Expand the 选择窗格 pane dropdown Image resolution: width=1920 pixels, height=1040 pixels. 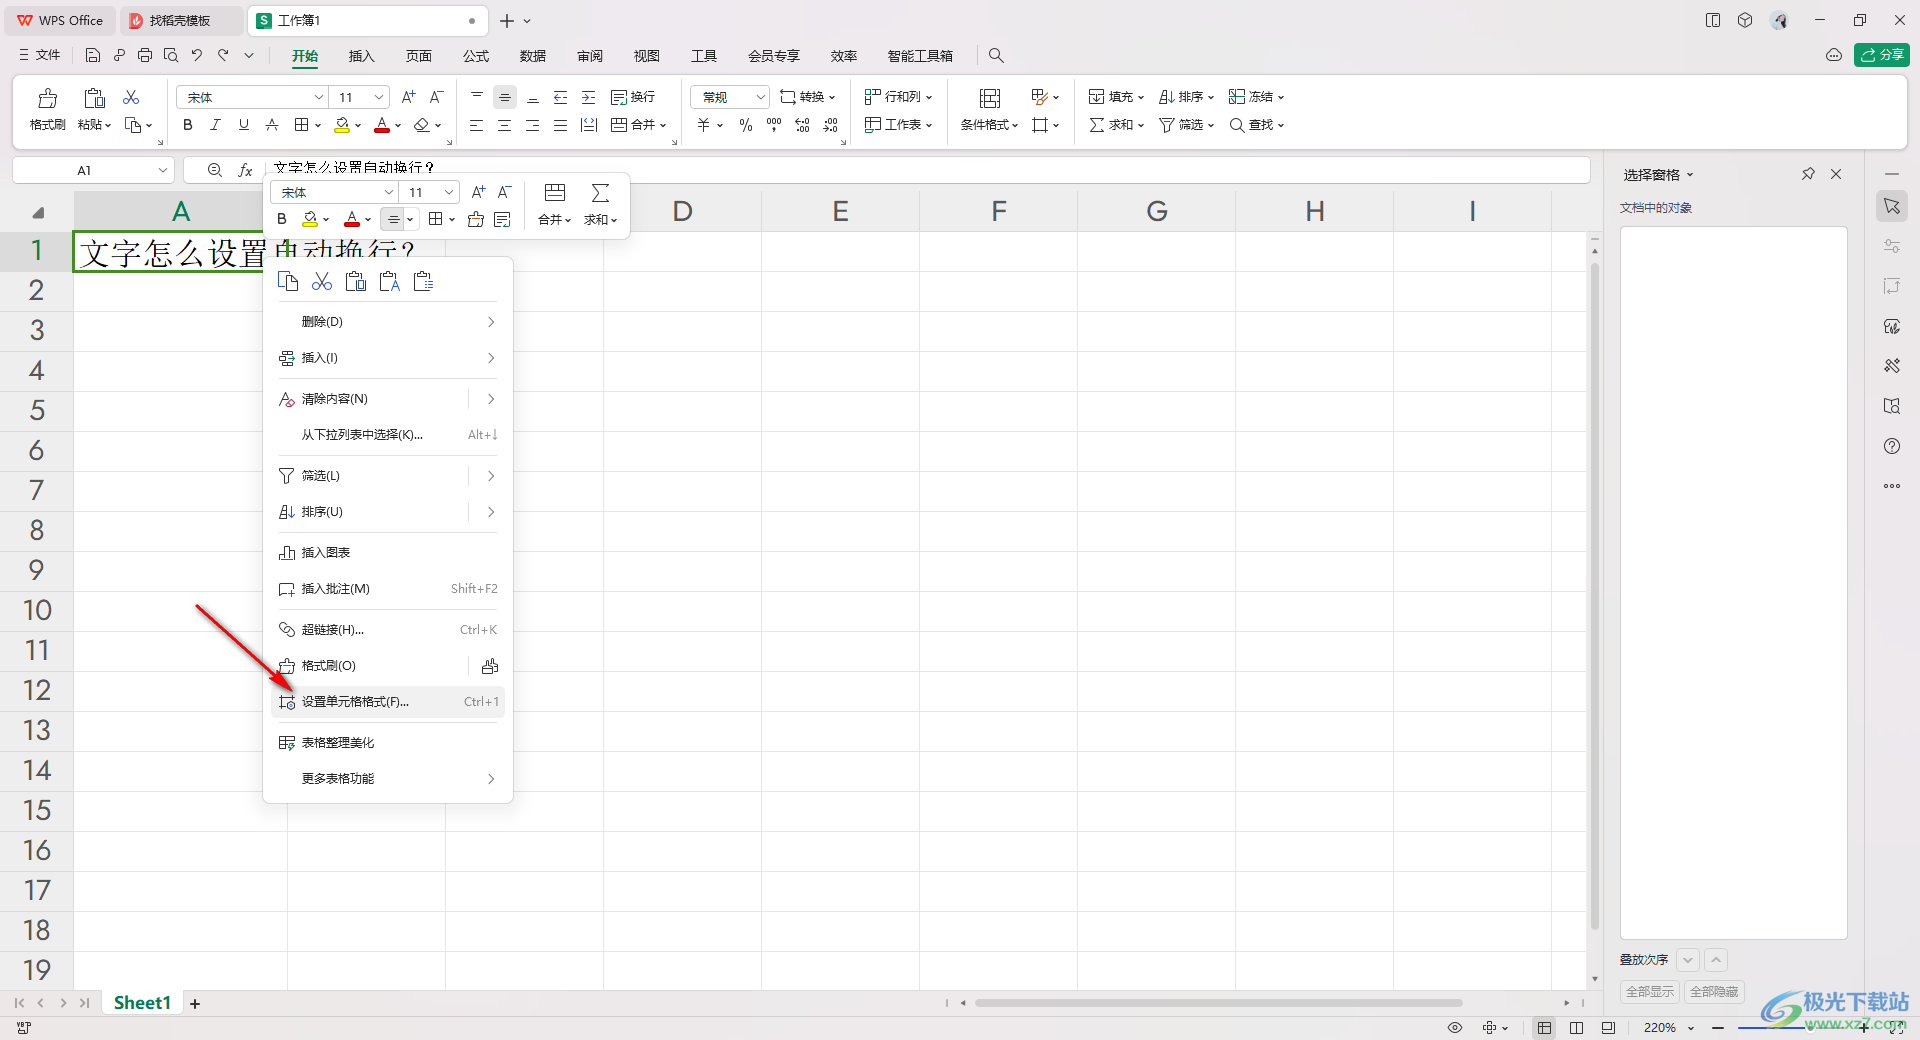point(1690,175)
